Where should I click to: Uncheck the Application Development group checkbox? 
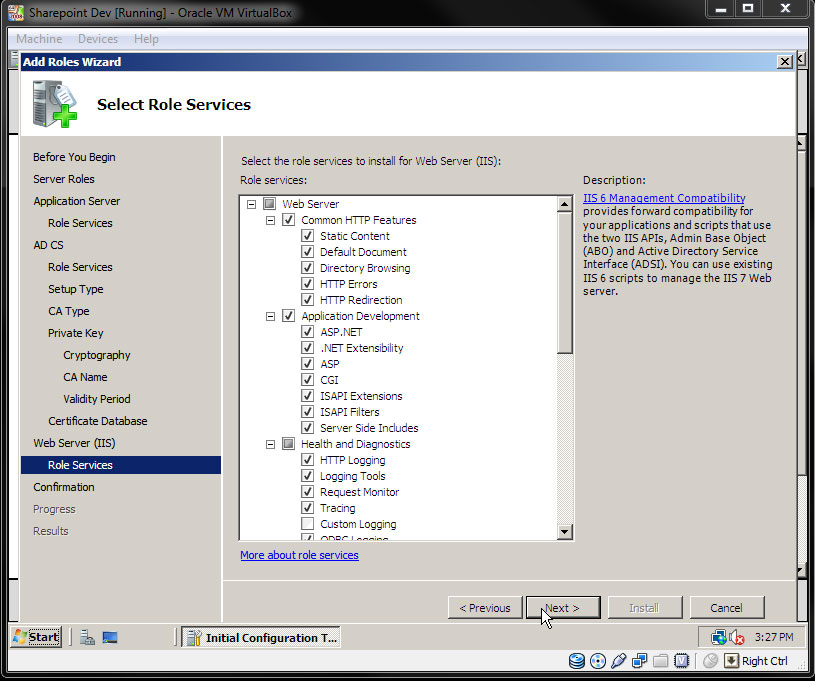pyautogui.click(x=288, y=316)
